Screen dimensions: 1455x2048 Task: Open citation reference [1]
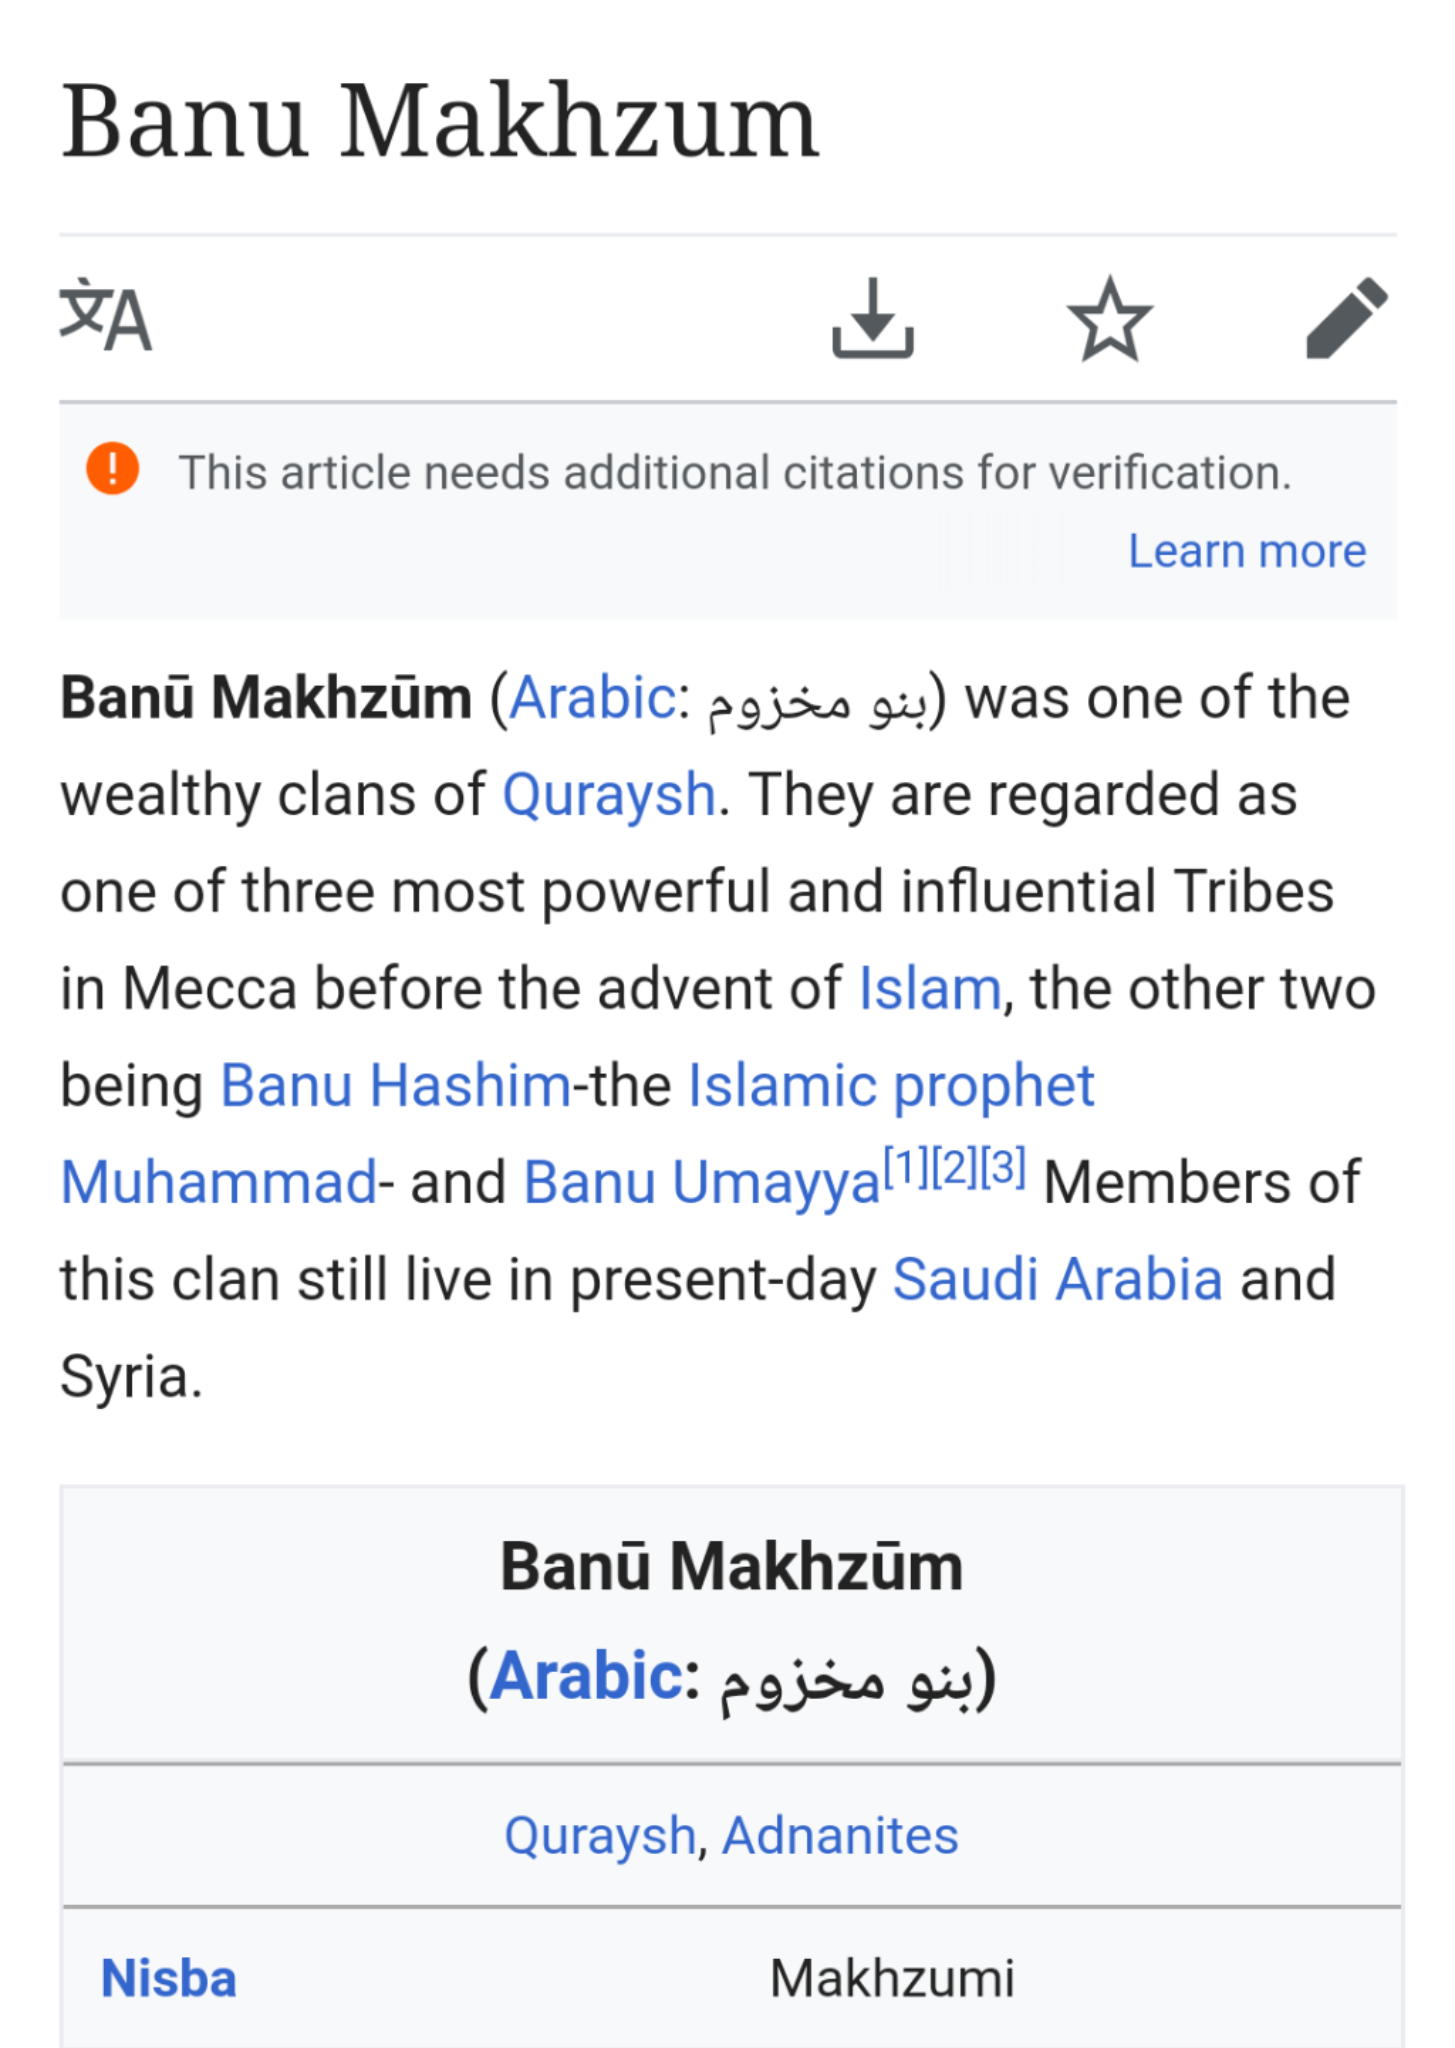click(906, 1166)
